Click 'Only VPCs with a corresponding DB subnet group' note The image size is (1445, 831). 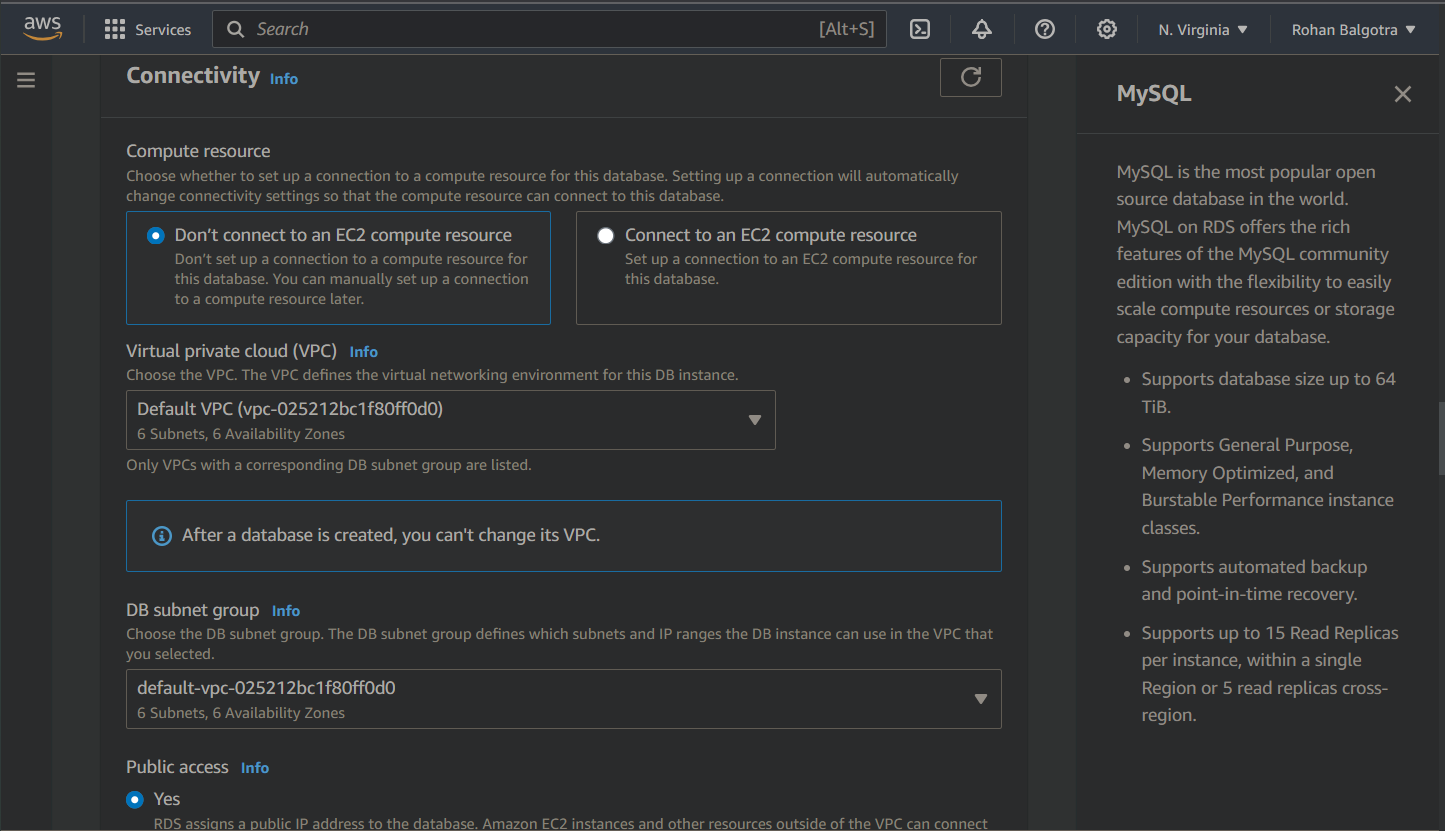click(x=329, y=465)
